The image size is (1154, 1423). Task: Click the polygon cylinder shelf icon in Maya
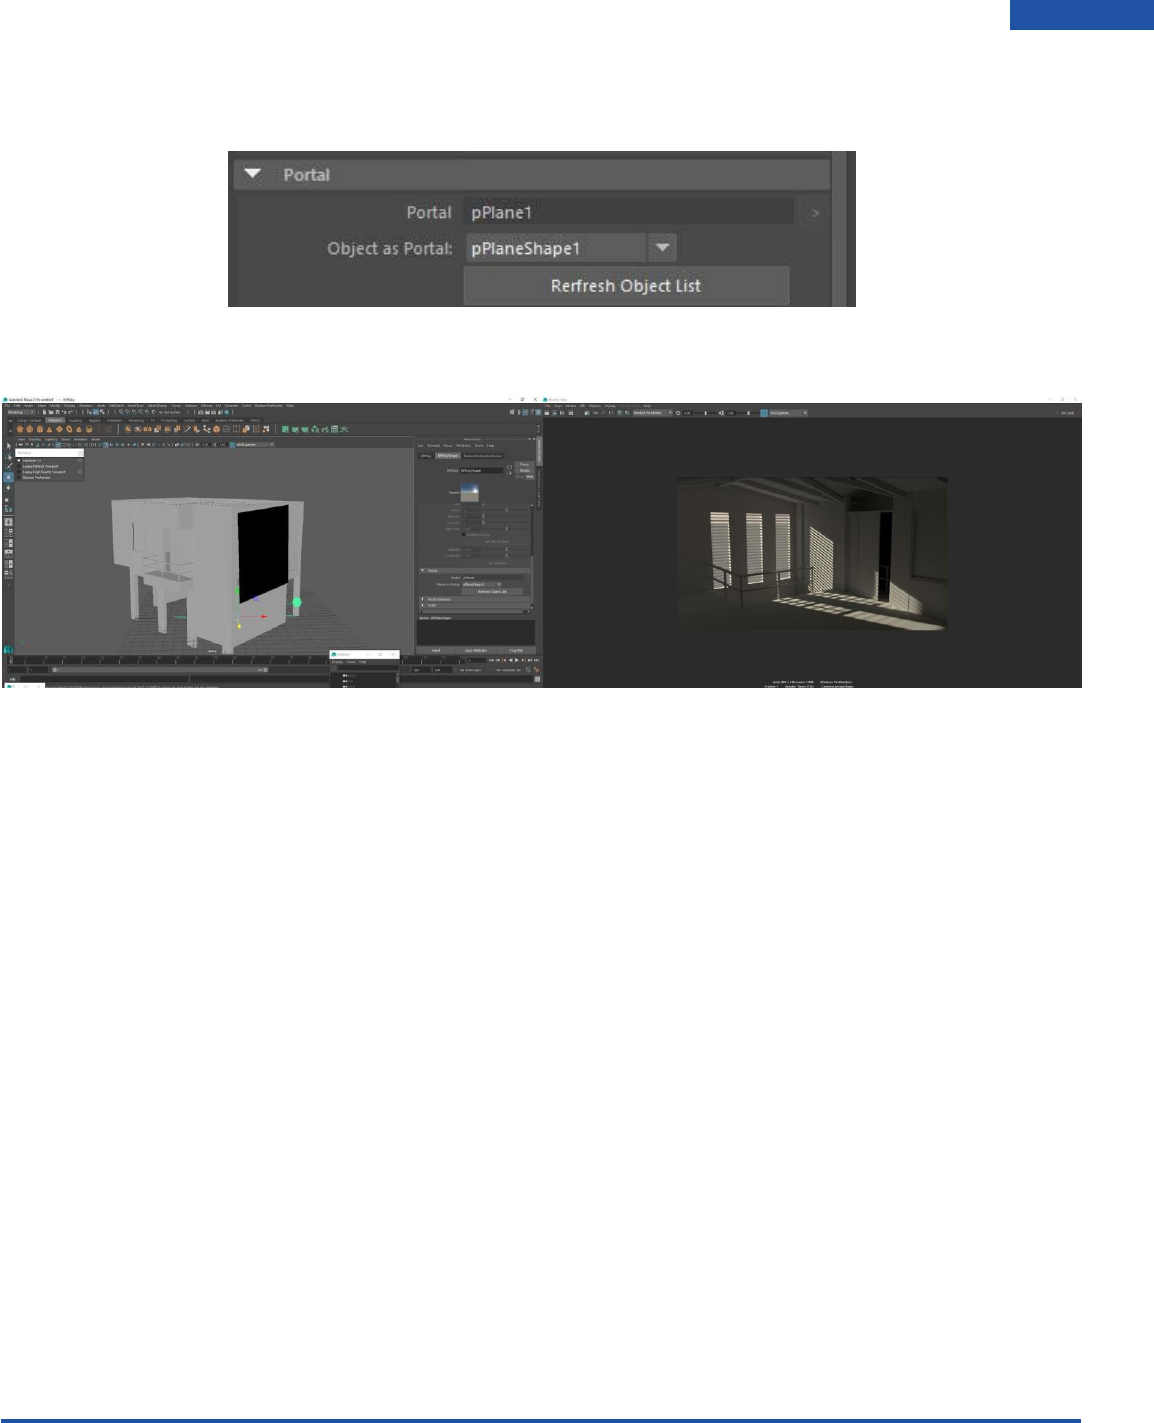click(x=40, y=429)
